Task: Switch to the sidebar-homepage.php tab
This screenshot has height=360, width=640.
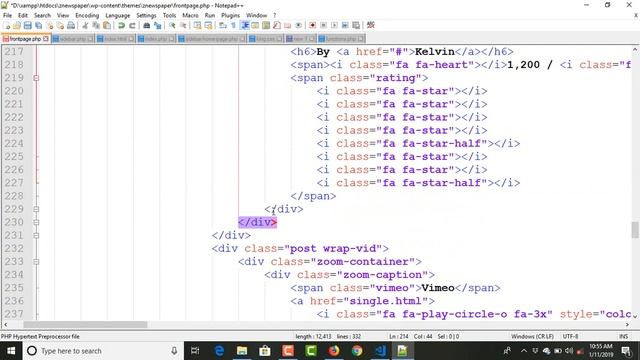Action: pyautogui.click(x=211, y=39)
